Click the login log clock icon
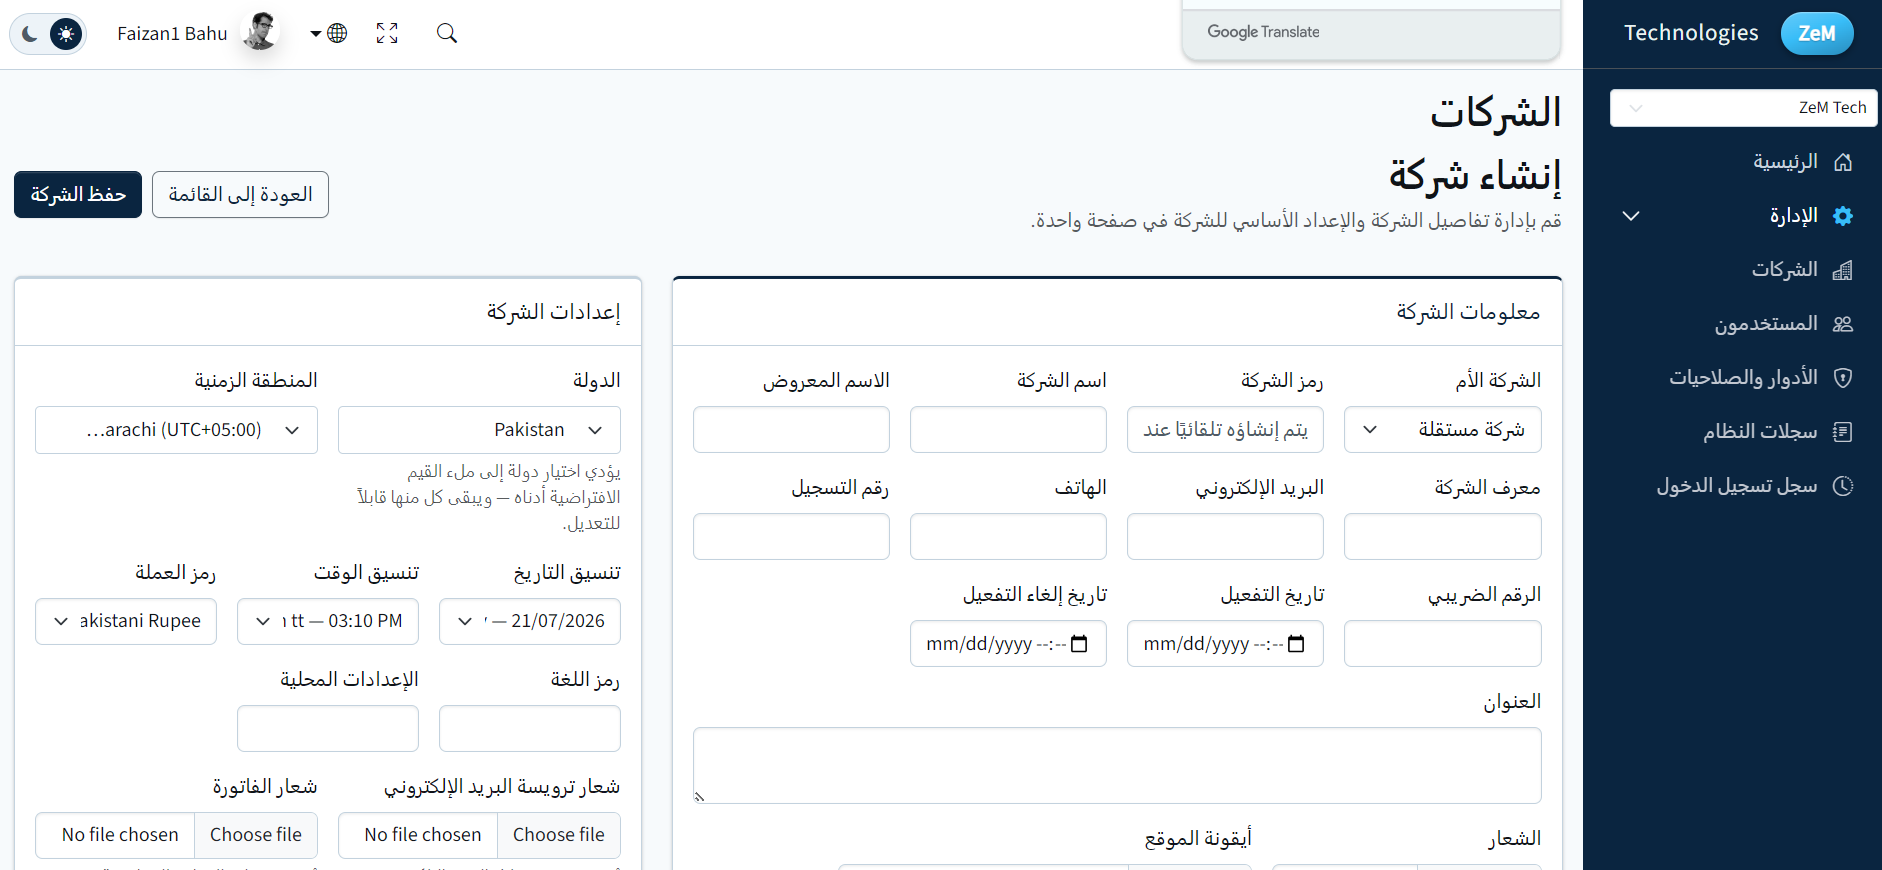 [1843, 486]
